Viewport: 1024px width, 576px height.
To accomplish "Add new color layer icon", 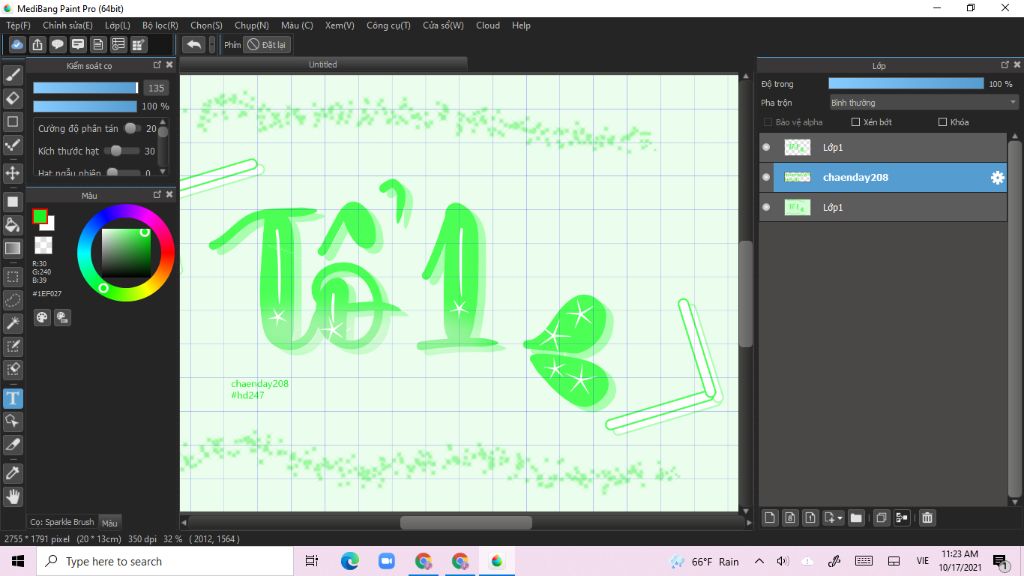I will coord(770,518).
